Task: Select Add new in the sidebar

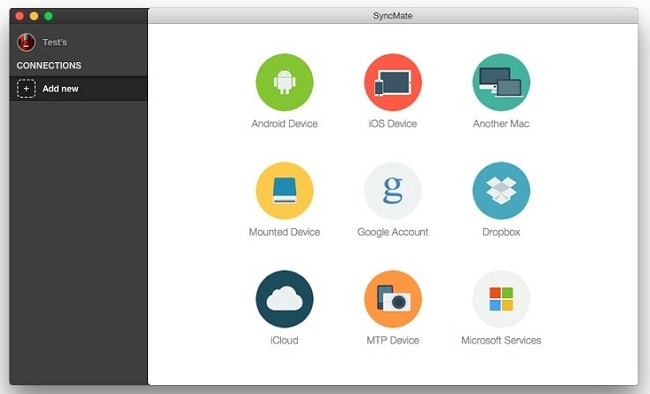Action: 78,89
